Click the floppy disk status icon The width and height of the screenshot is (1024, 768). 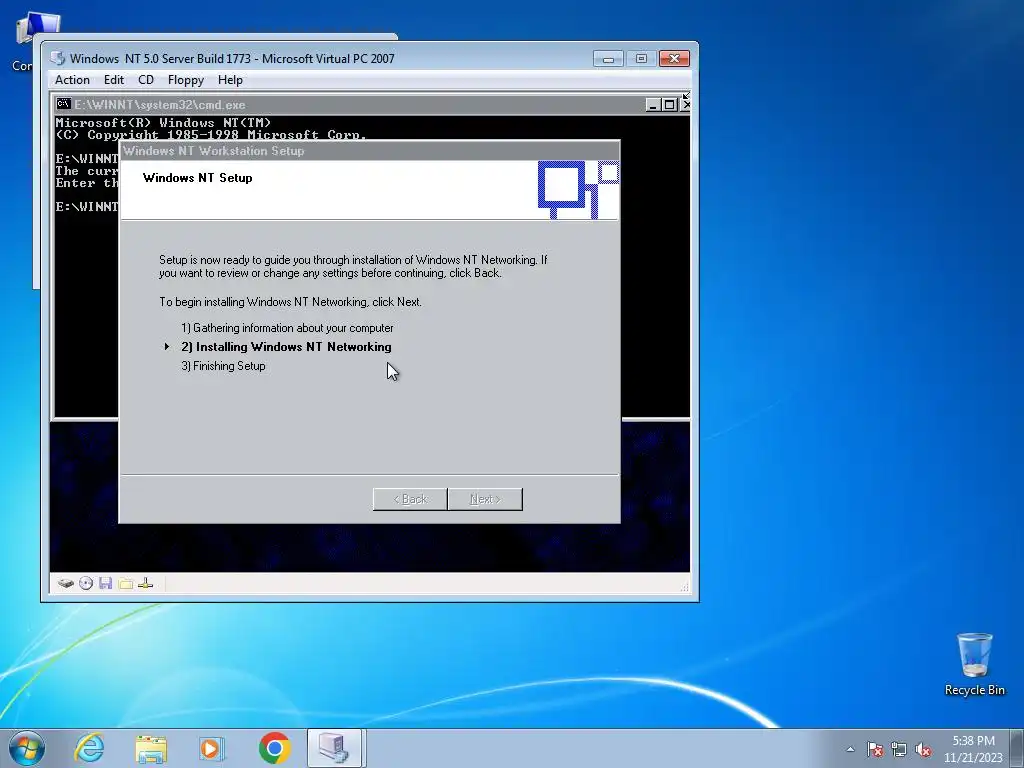[105, 583]
